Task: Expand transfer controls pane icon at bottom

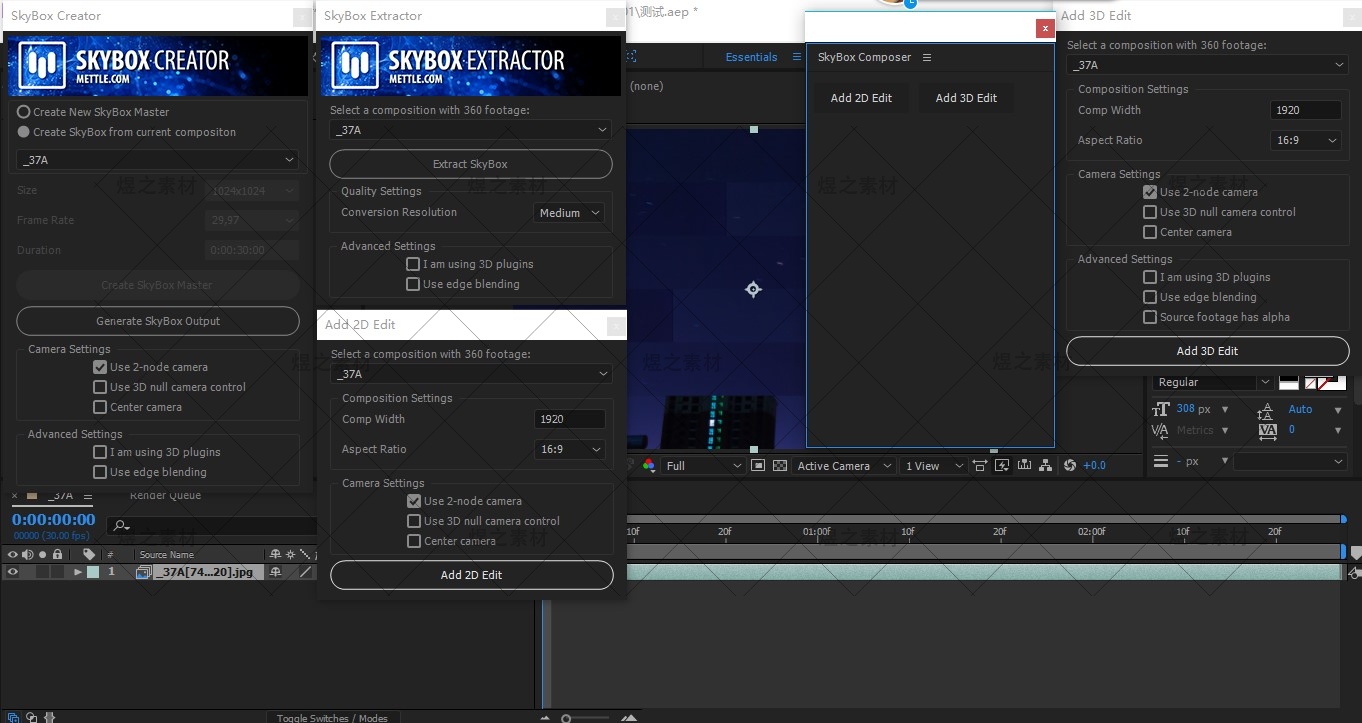Action: click(32, 717)
